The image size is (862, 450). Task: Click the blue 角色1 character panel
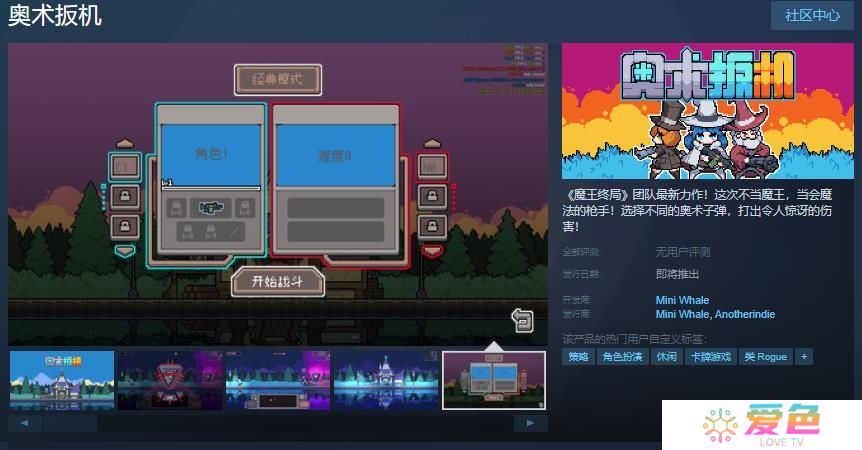tap(211, 155)
